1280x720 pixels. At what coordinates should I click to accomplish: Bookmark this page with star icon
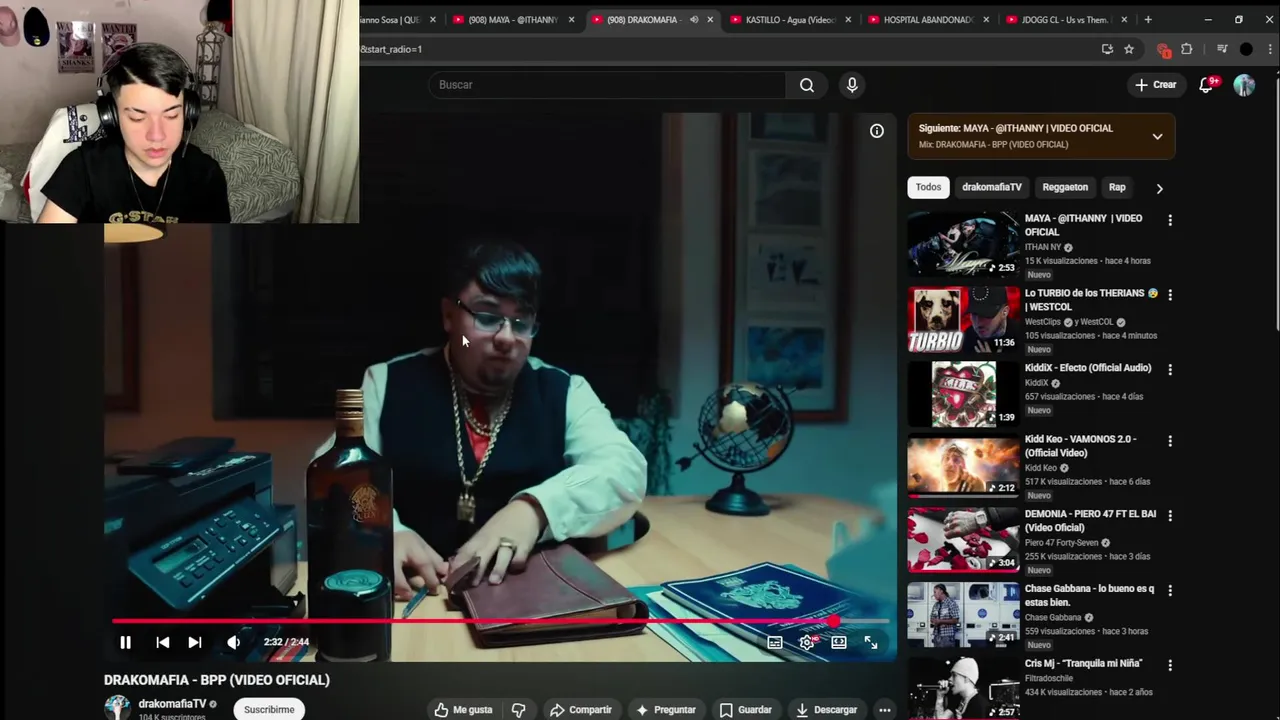pos(1129,49)
